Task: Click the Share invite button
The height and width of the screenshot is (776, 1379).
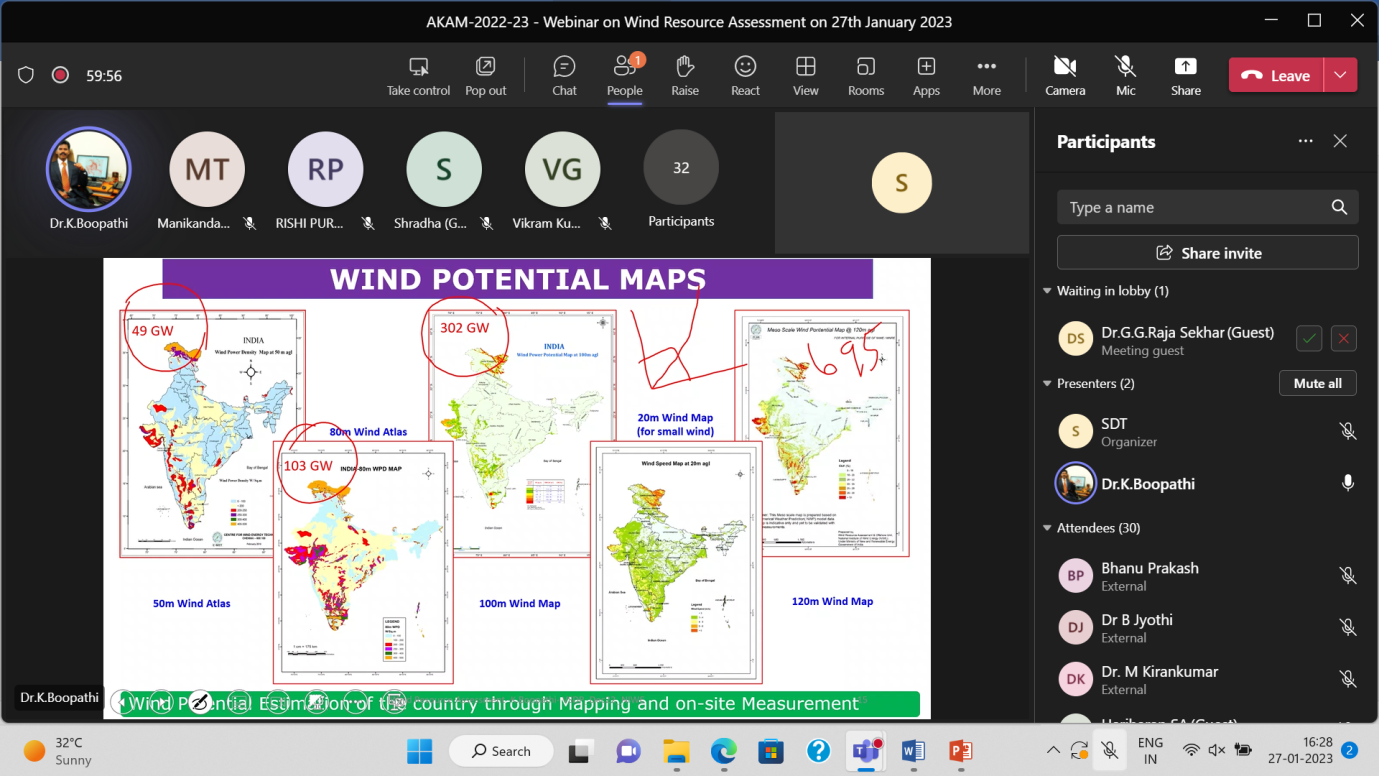Action: pos(1207,253)
